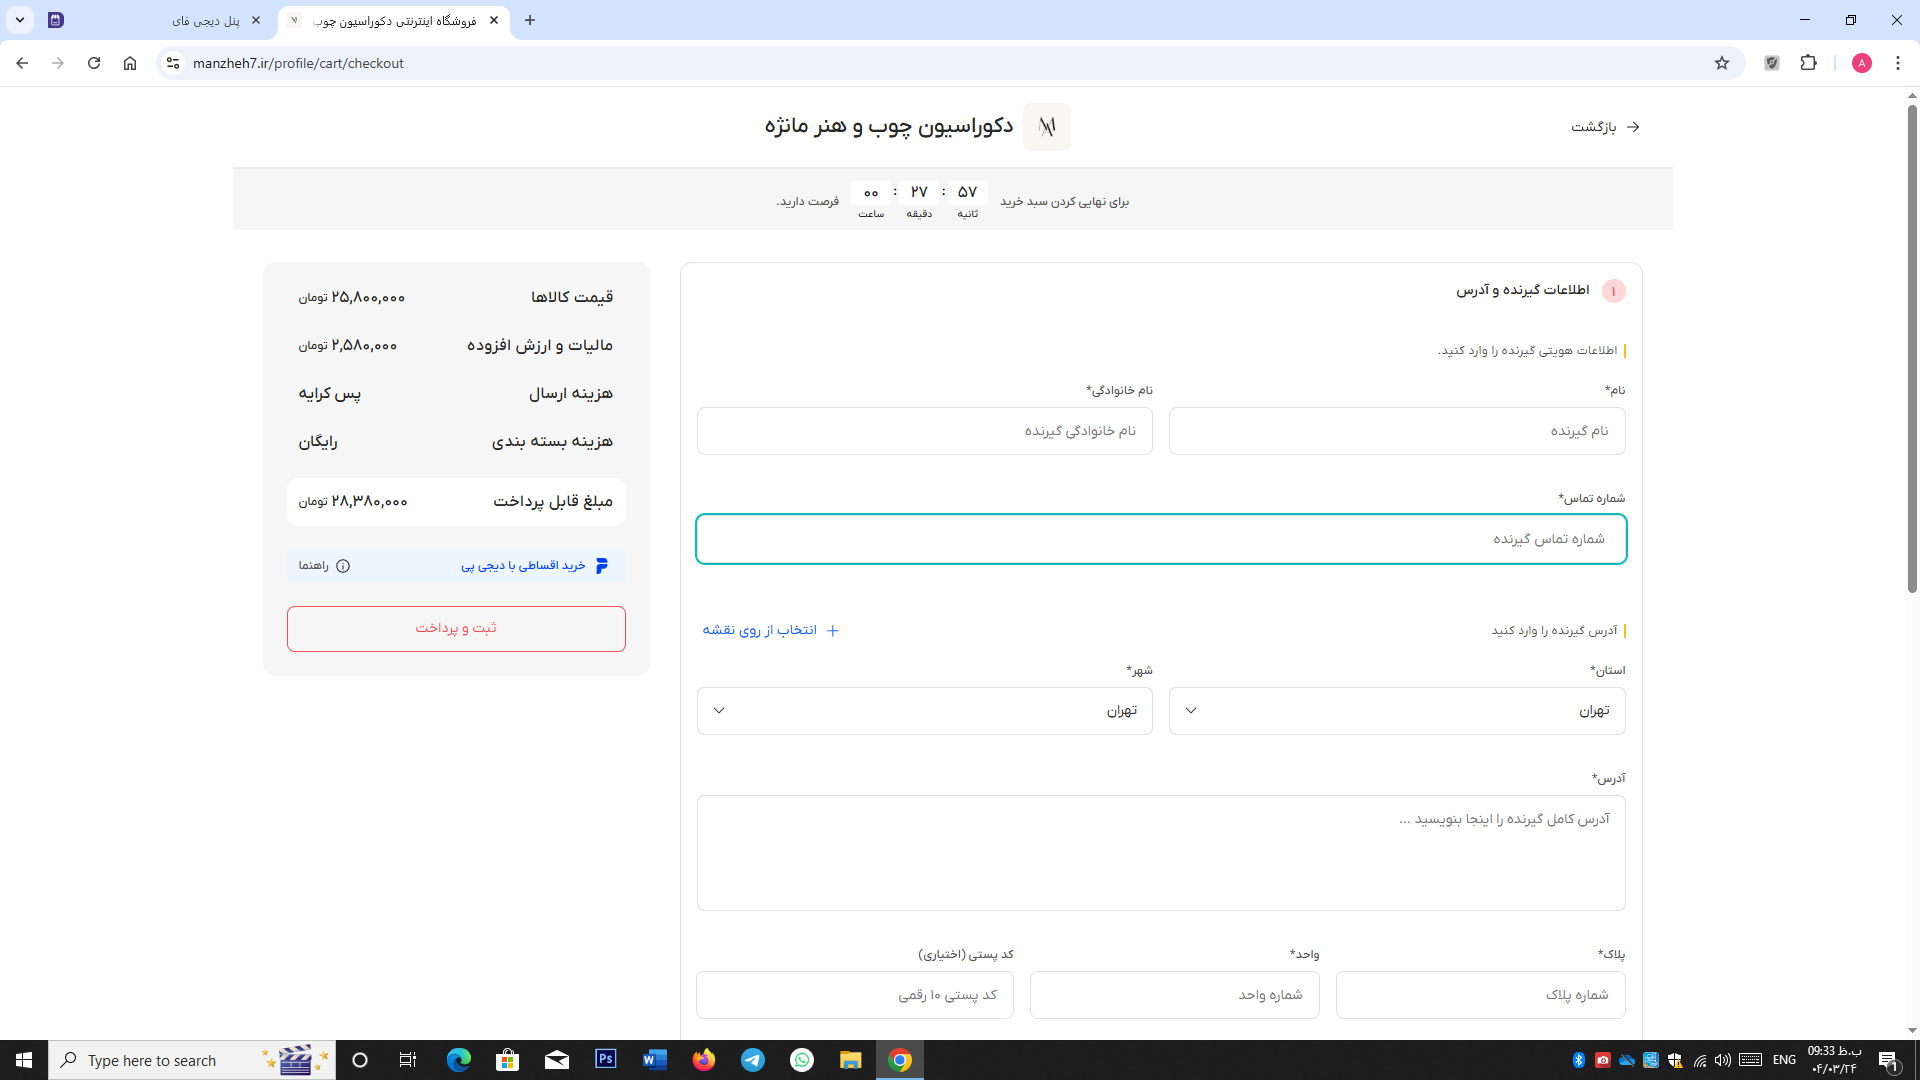This screenshot has height=1080, width=1920.
Task: Open Word from taskbar
Action: [x=655, y=1060]
